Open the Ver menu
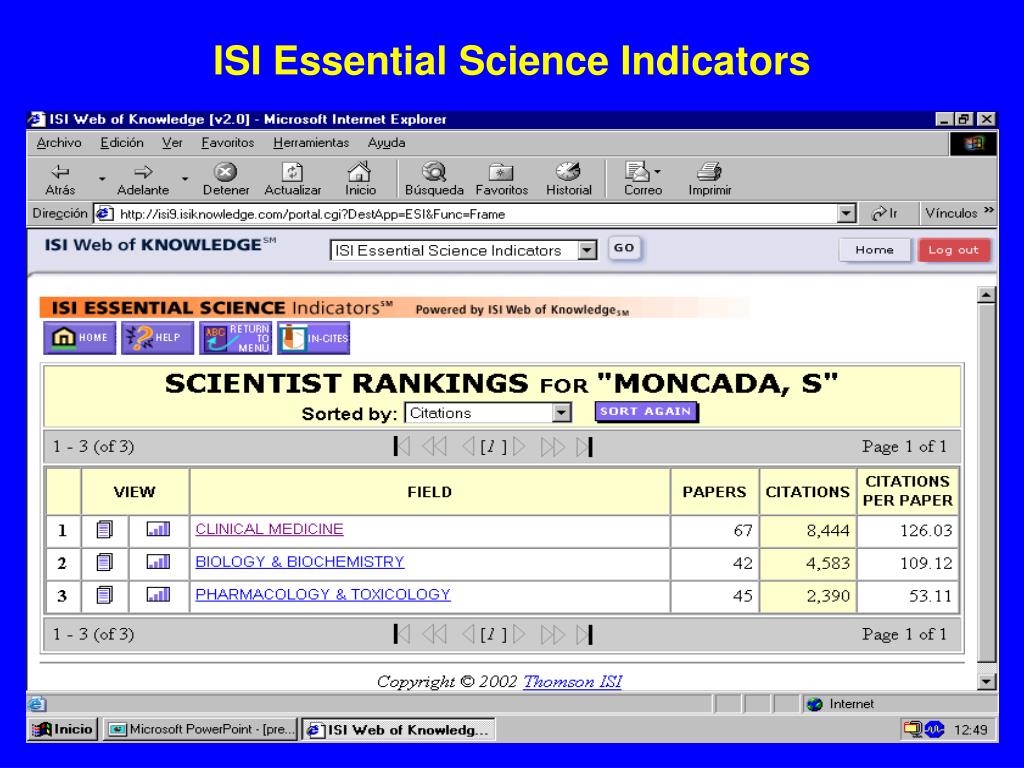The width and height of the screenshot is (1024, 768). pyautogui.click(x=172, y=142)
